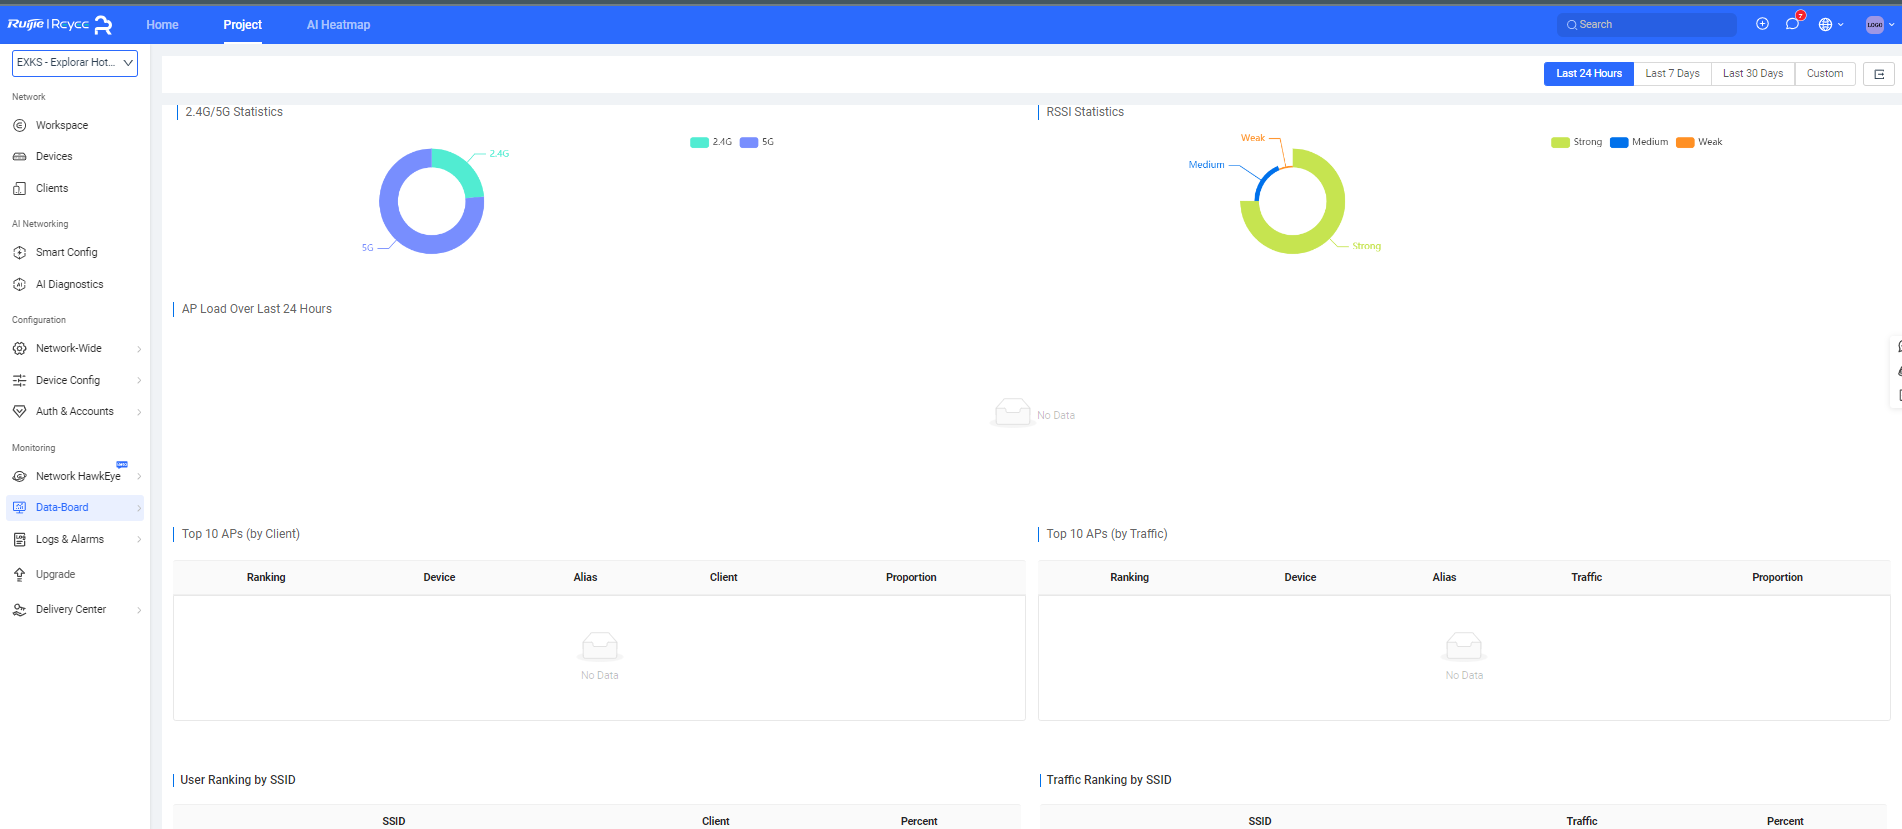Open the language globe dropdown
The width and height of the screenshot is (1902, 829).
(1830, 24)
